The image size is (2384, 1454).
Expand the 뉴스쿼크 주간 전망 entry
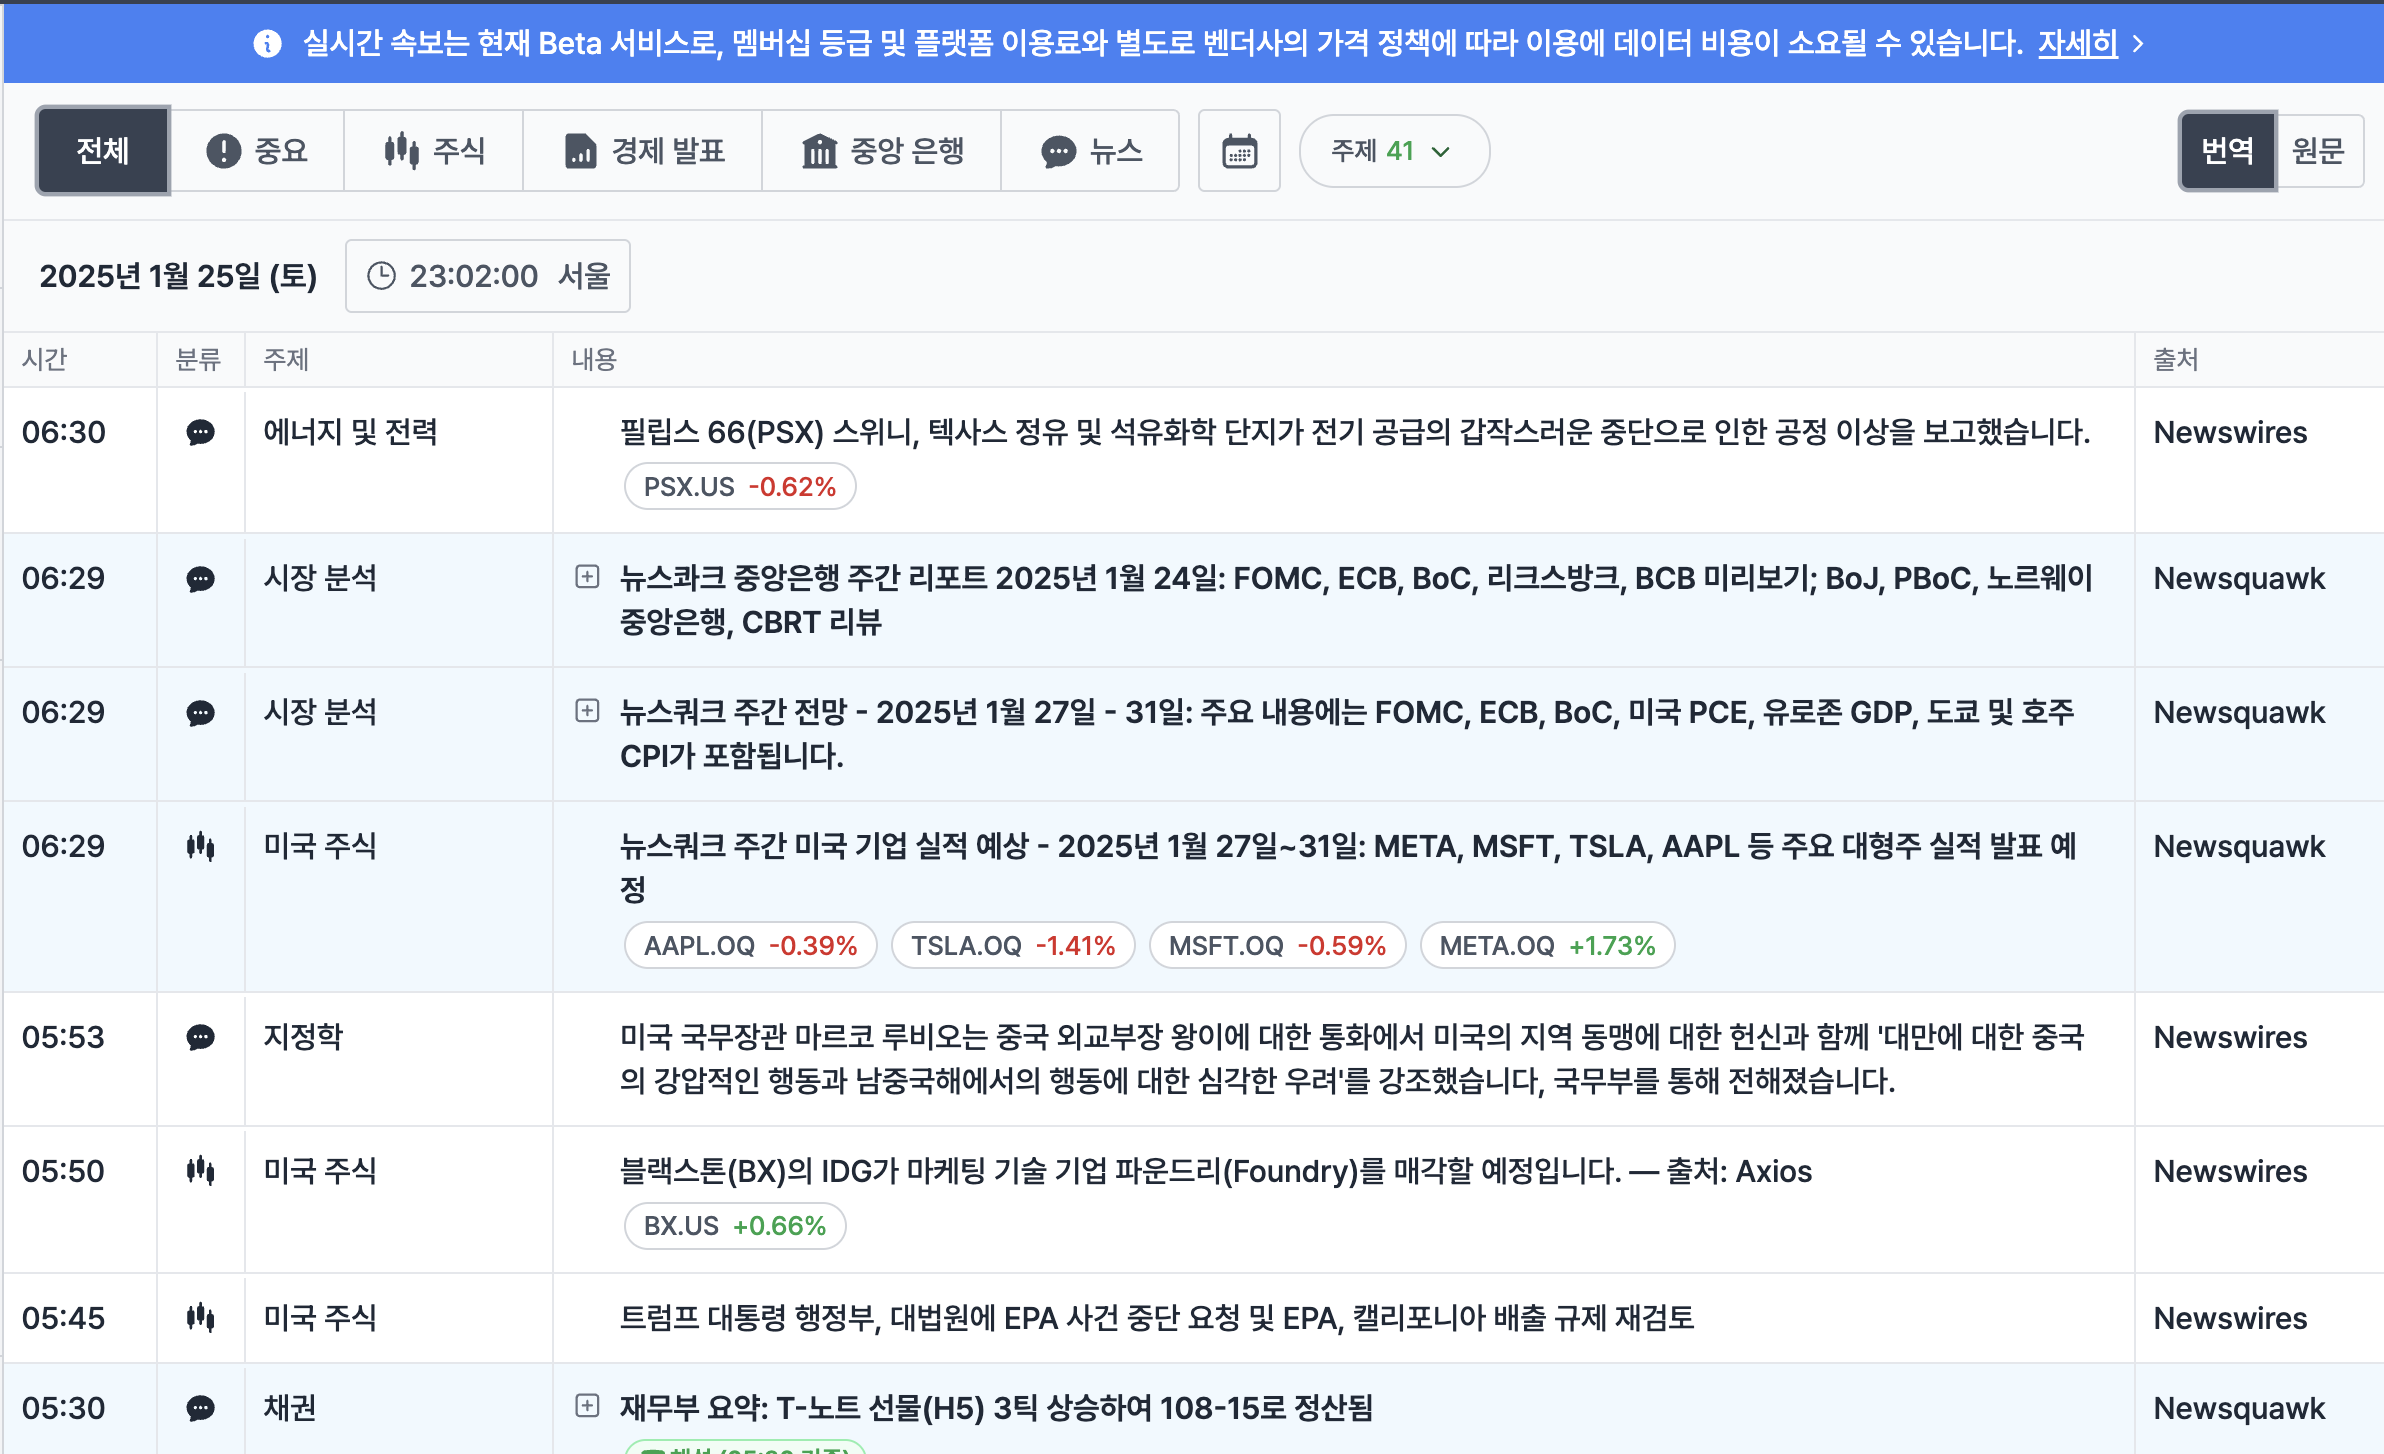click(x=587, y=711)
